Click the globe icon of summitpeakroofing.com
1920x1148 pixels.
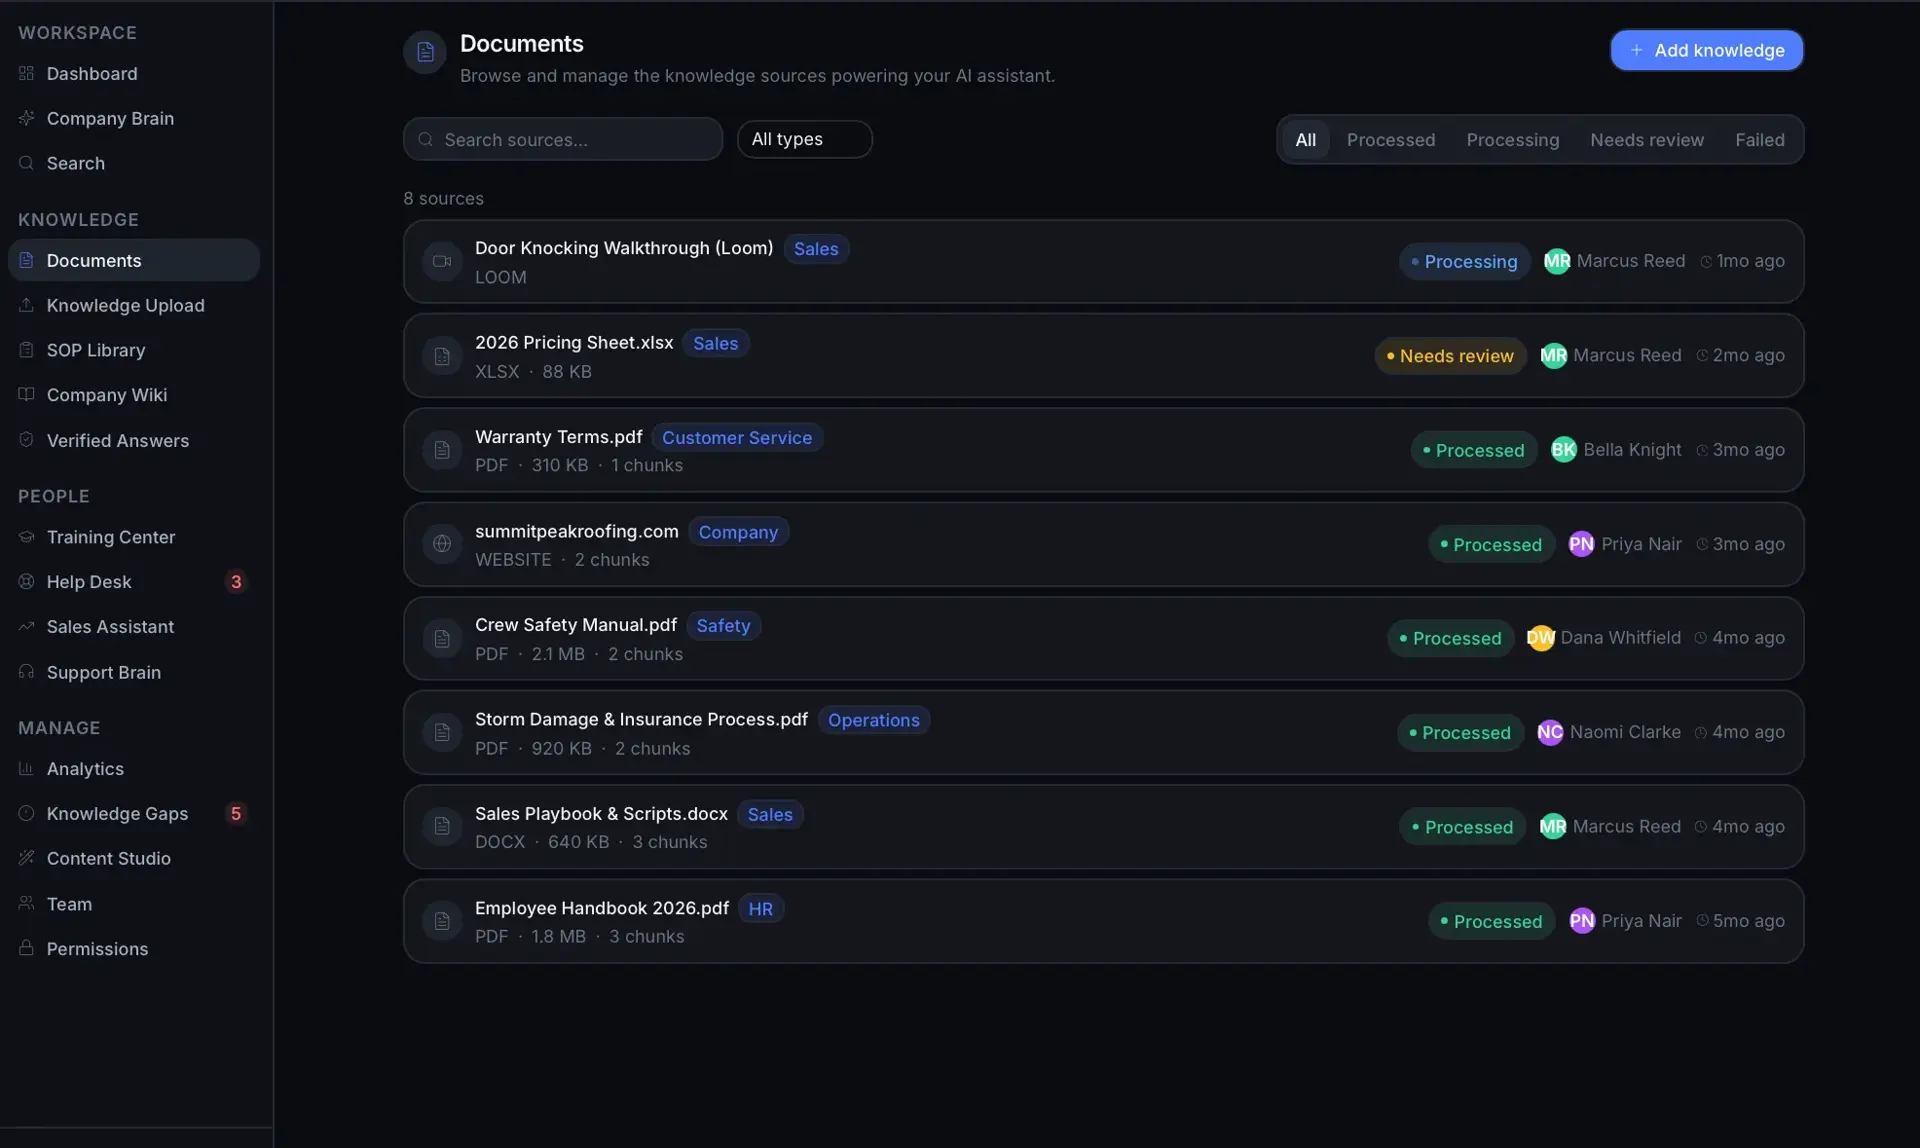[x=442, y=544]
